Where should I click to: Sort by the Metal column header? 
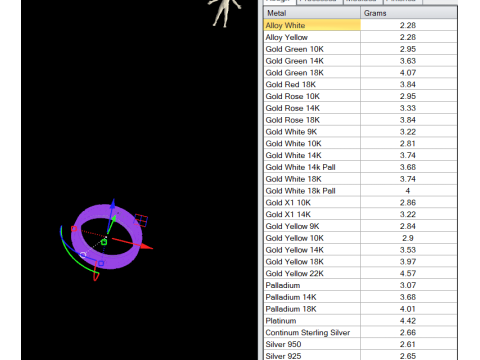coord(312,13)
